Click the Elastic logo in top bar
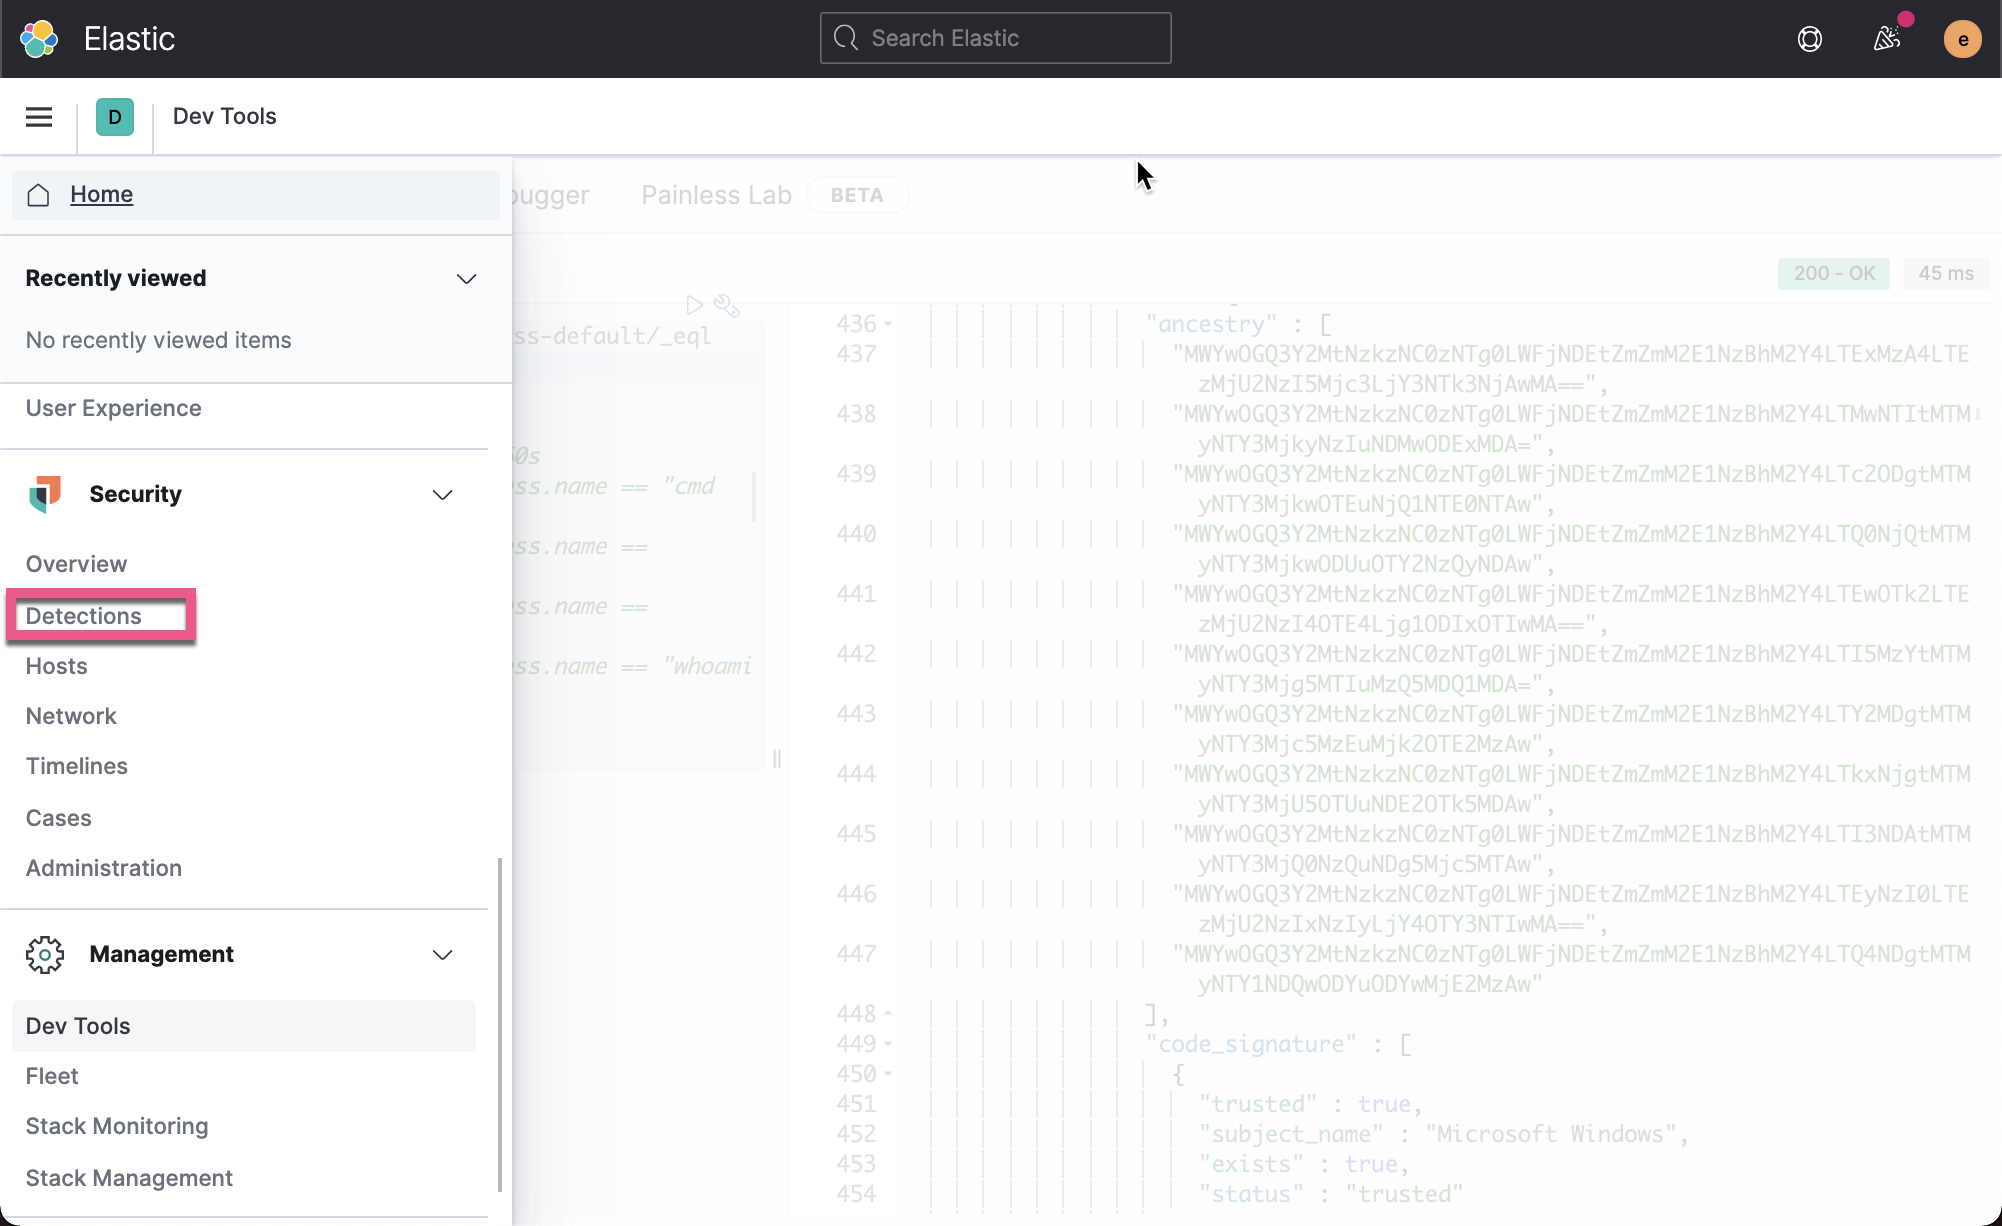The height and width of the screenshot is (1226, 2002). tap(39, 38)
